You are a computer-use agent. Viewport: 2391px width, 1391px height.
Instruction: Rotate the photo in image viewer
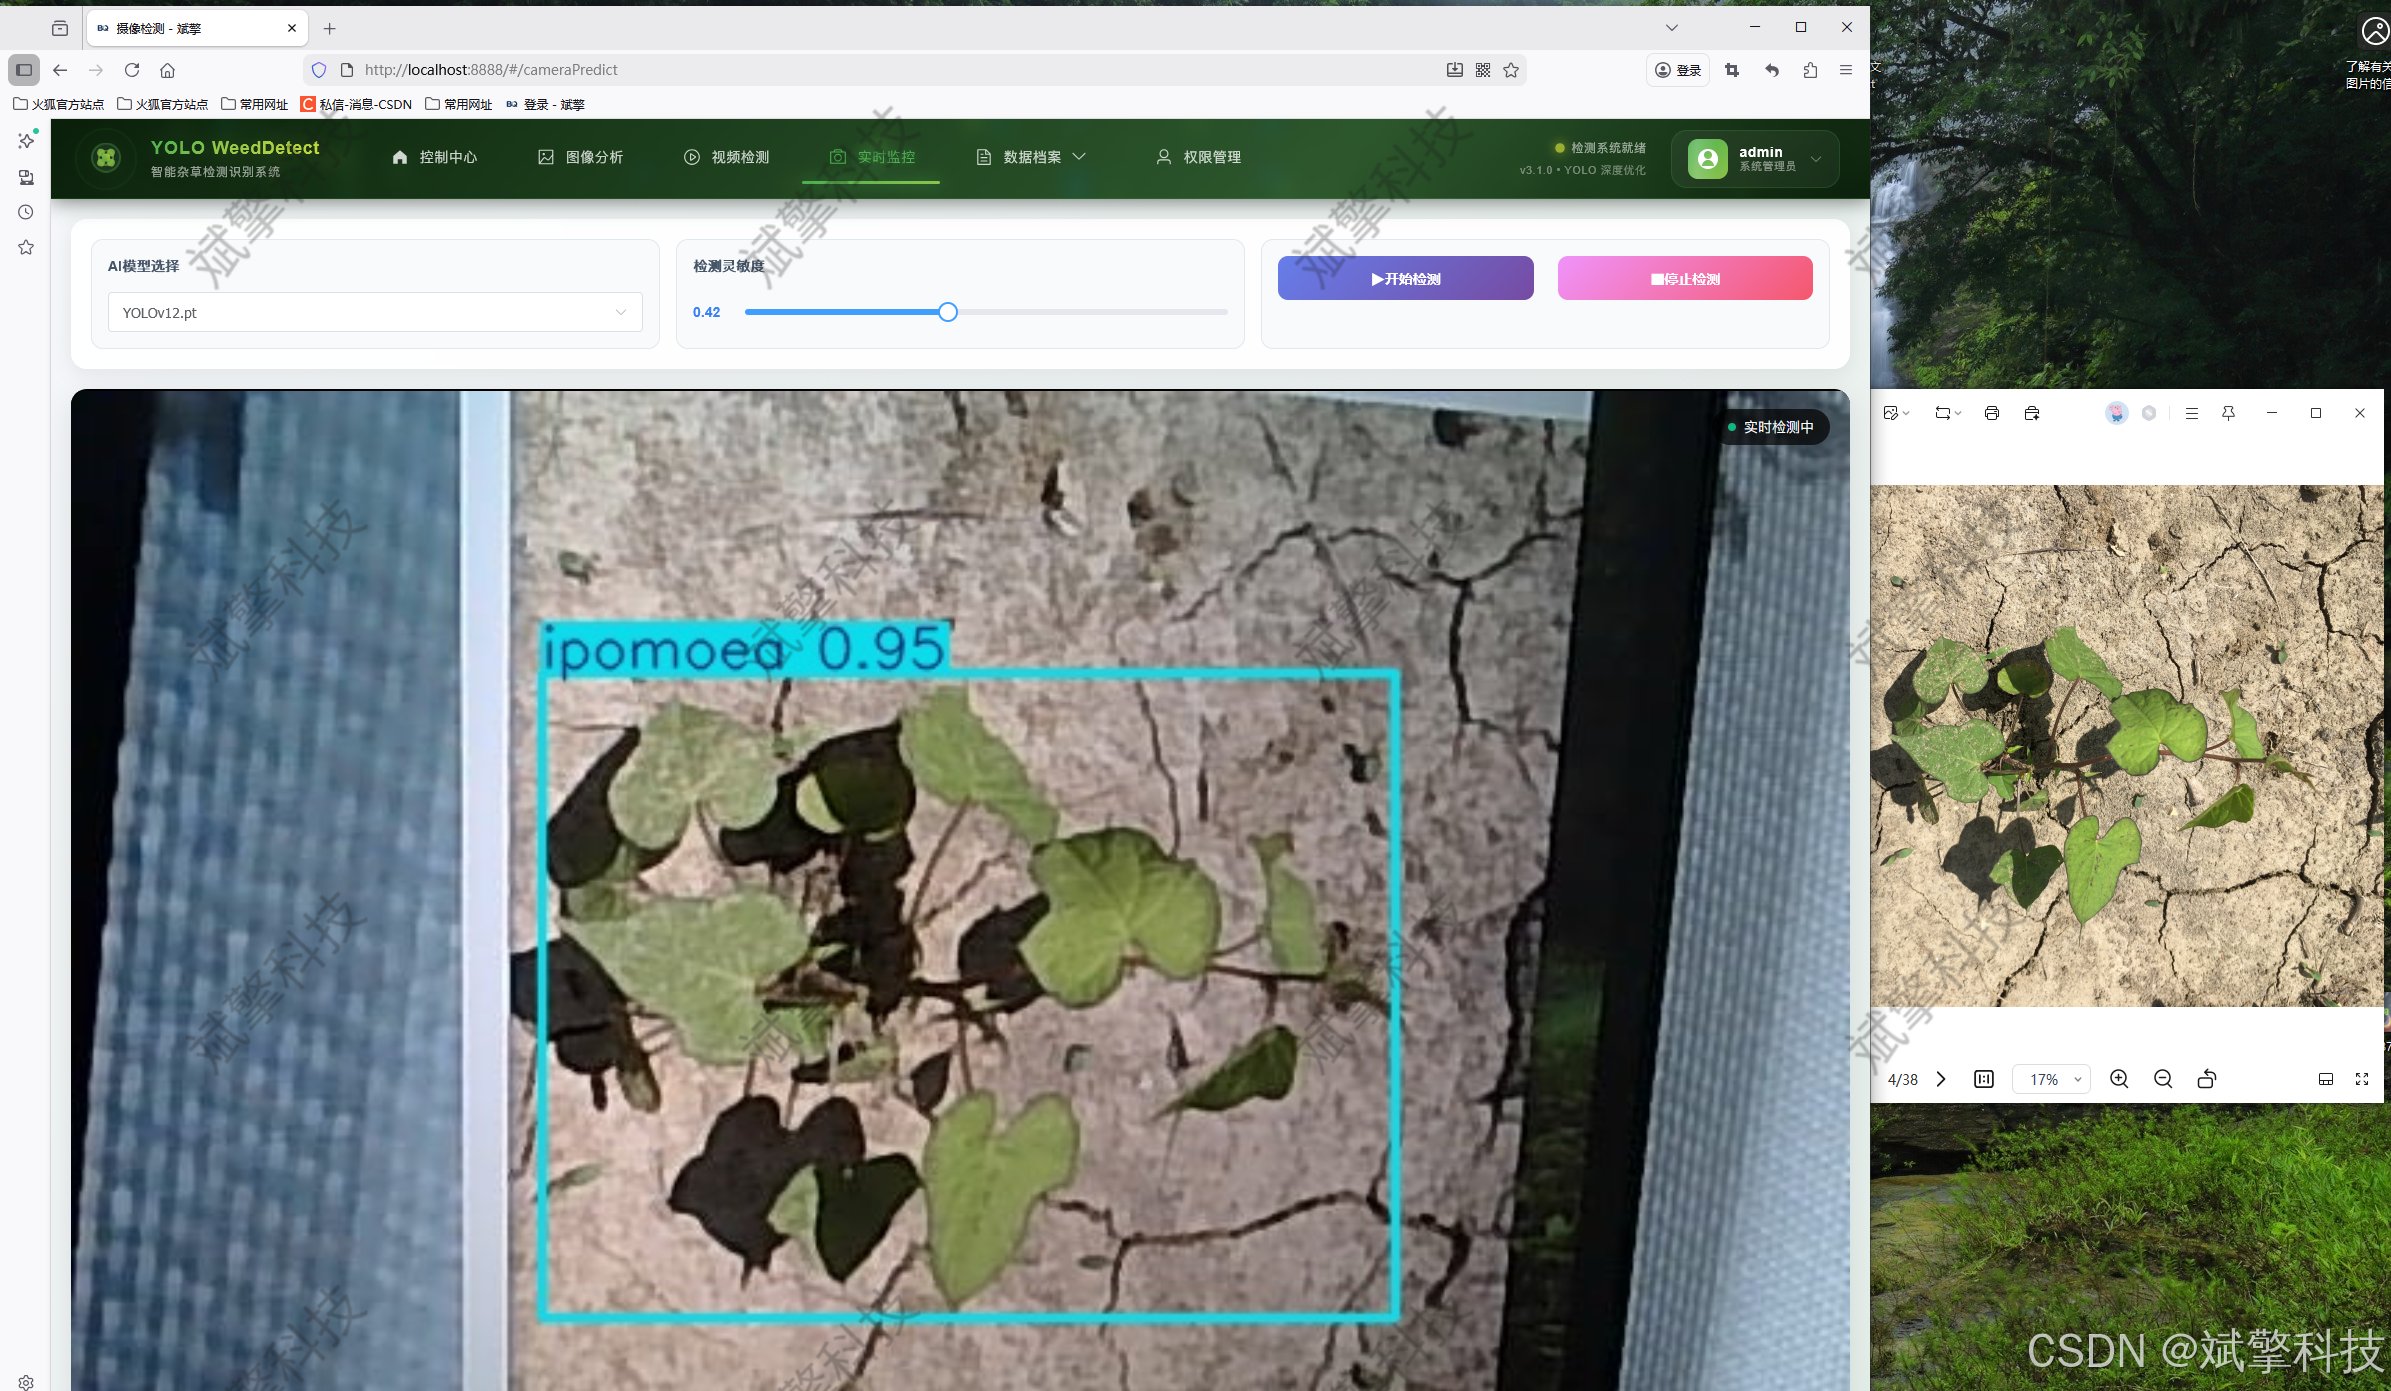(x=2206, y=1079)
